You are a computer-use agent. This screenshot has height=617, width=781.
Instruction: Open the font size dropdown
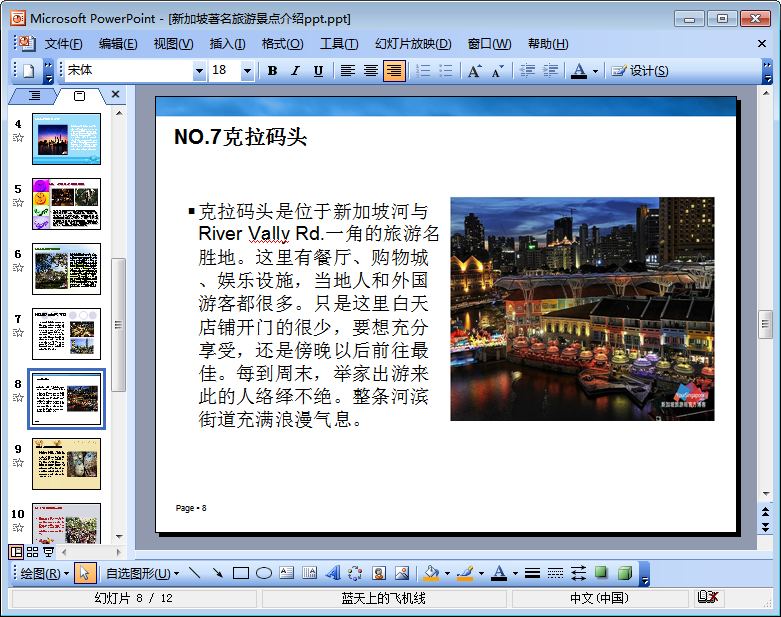coord(247,71)
